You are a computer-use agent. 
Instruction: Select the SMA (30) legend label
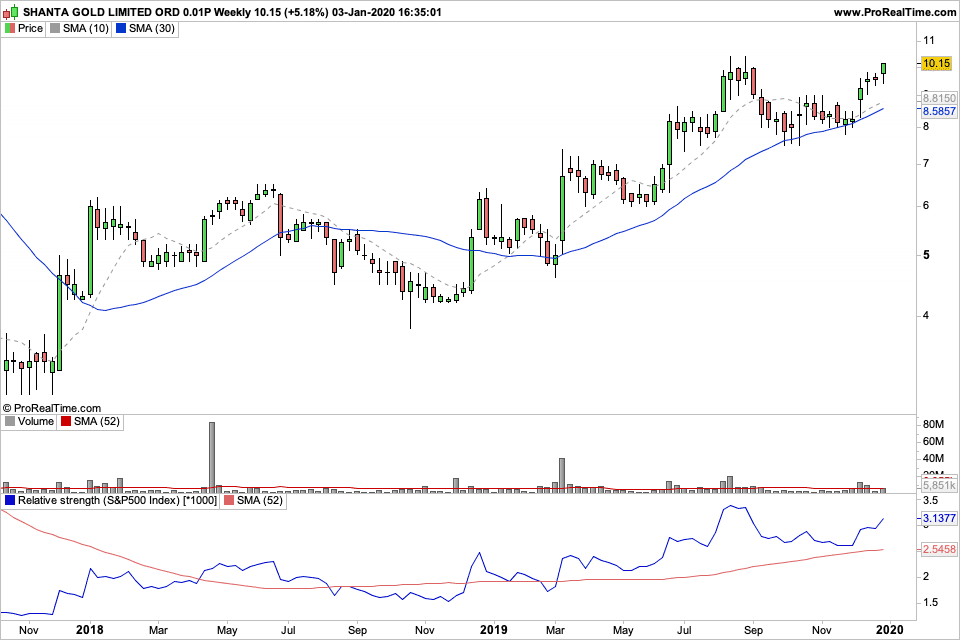click(x=152, y=28)
